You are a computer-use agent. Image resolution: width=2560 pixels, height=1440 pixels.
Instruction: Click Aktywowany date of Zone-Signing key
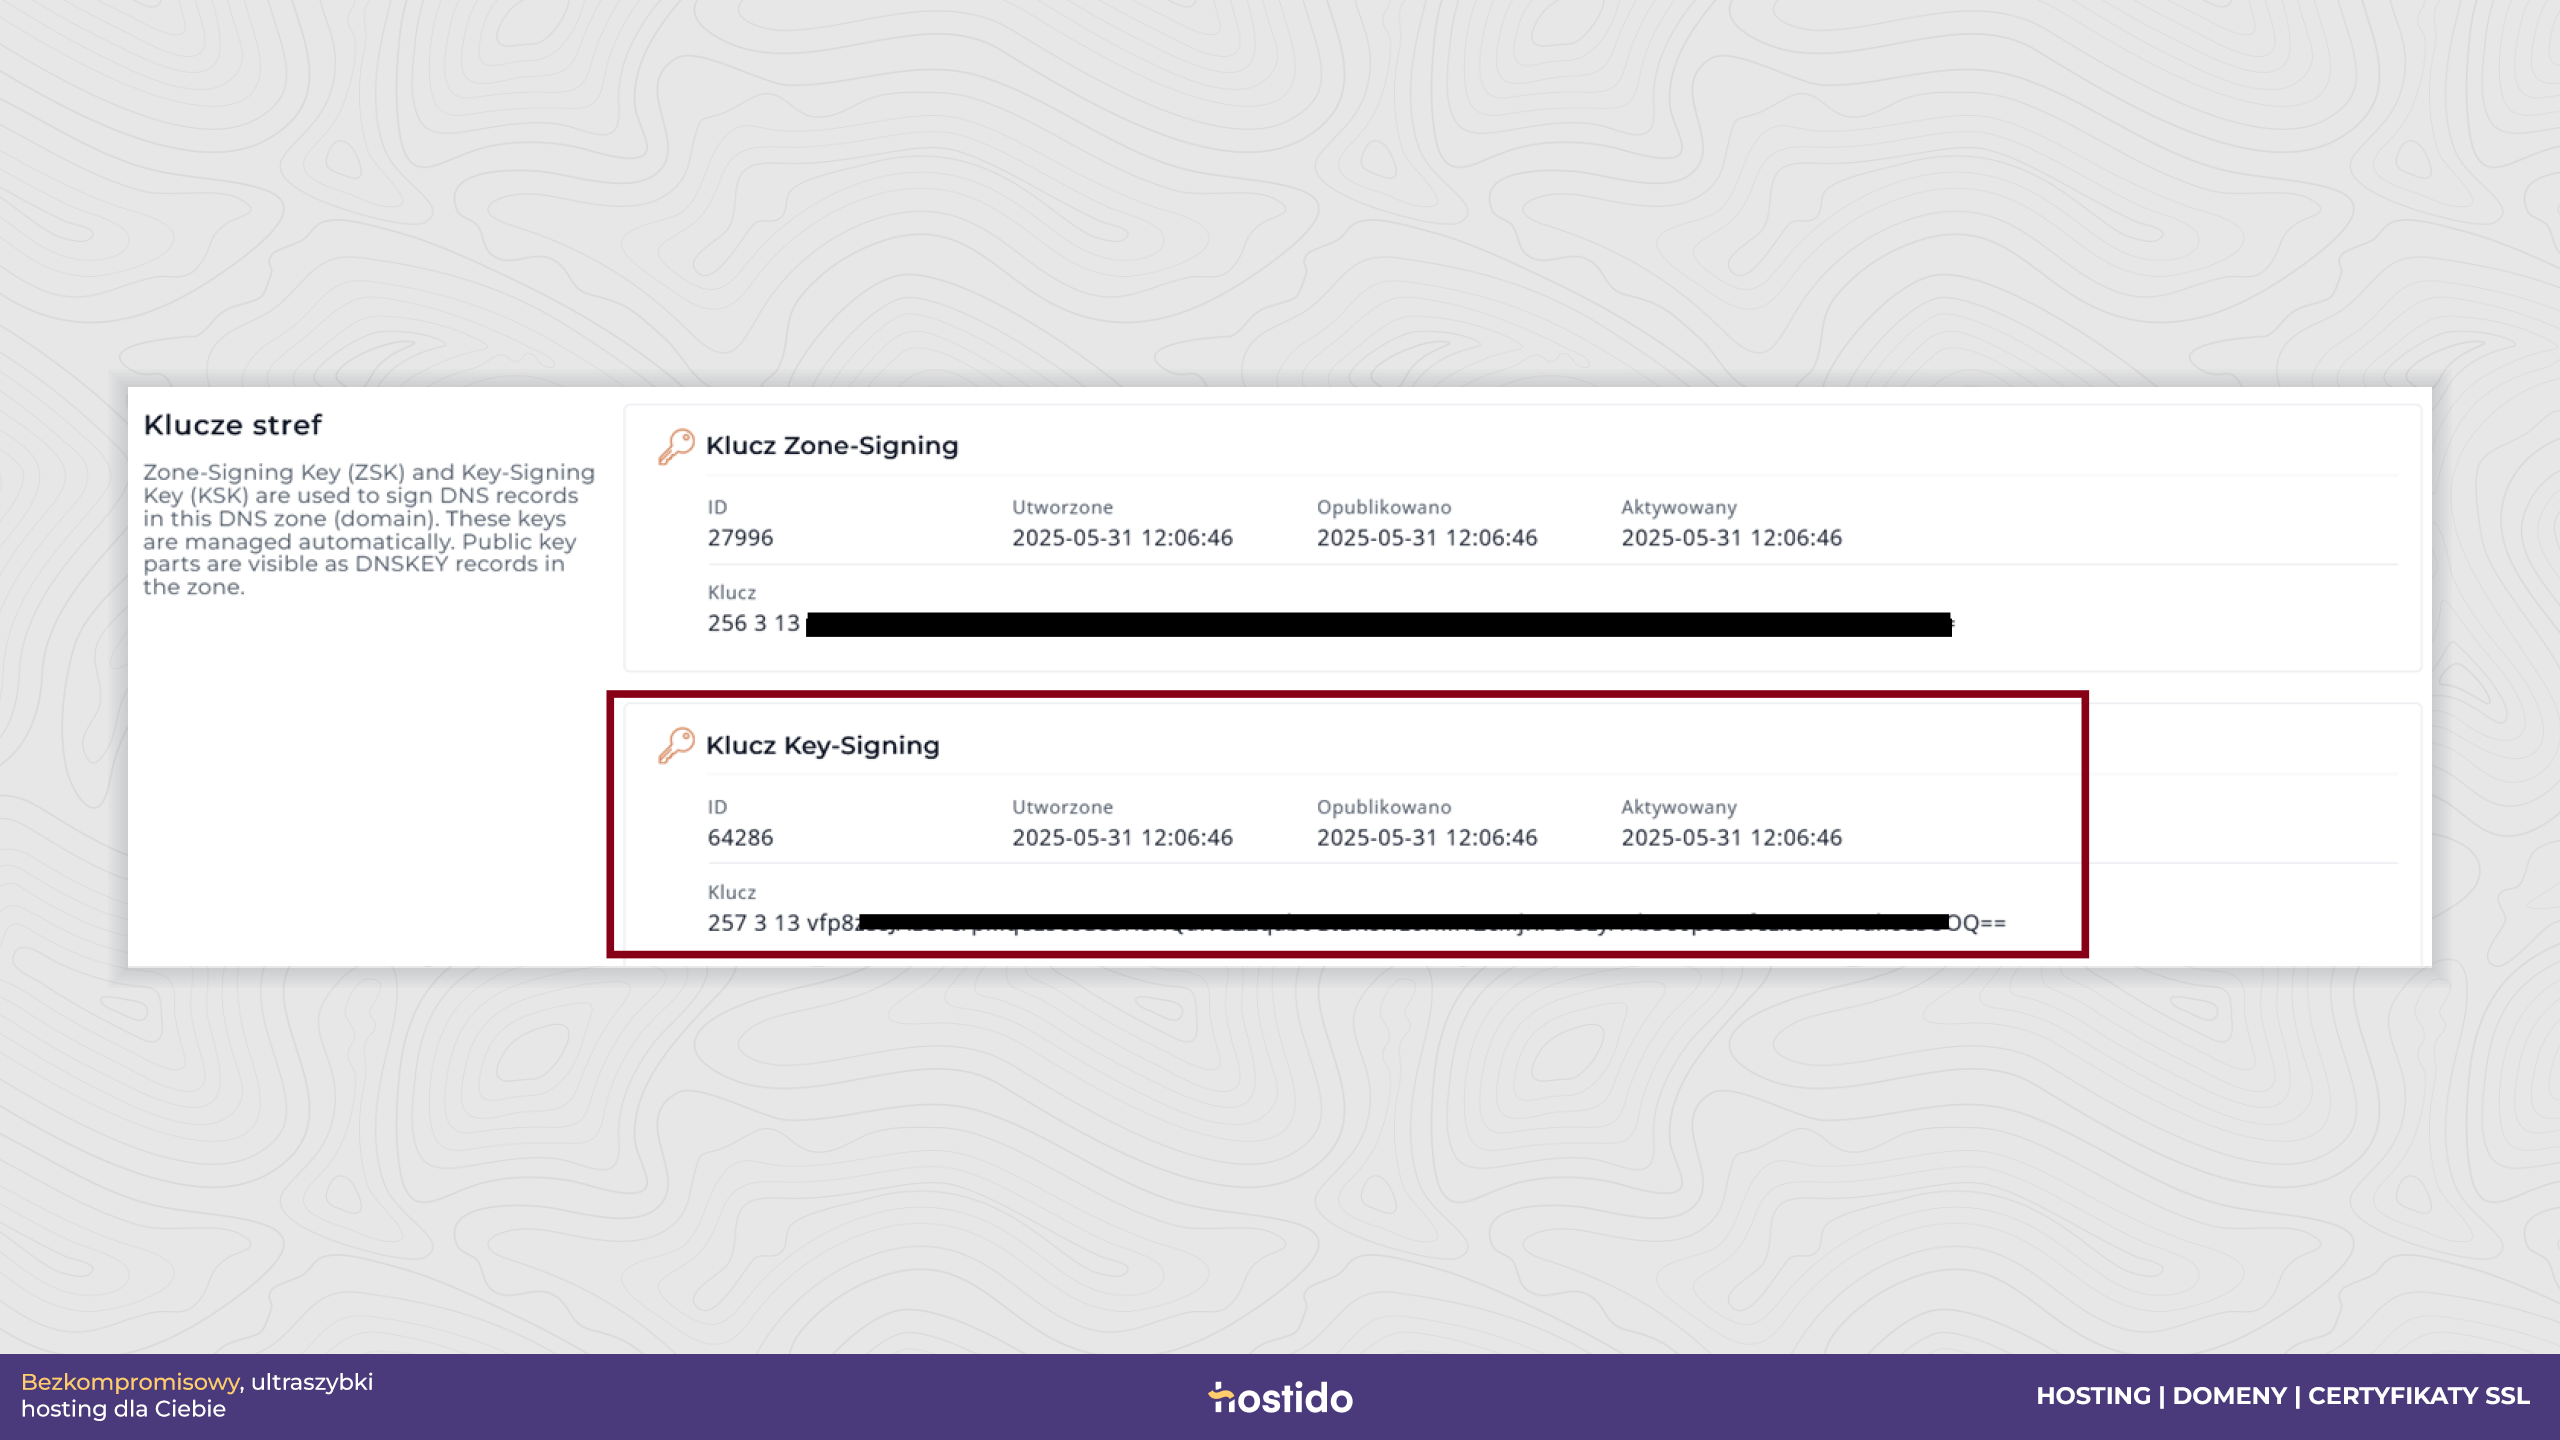(1731, 538)
